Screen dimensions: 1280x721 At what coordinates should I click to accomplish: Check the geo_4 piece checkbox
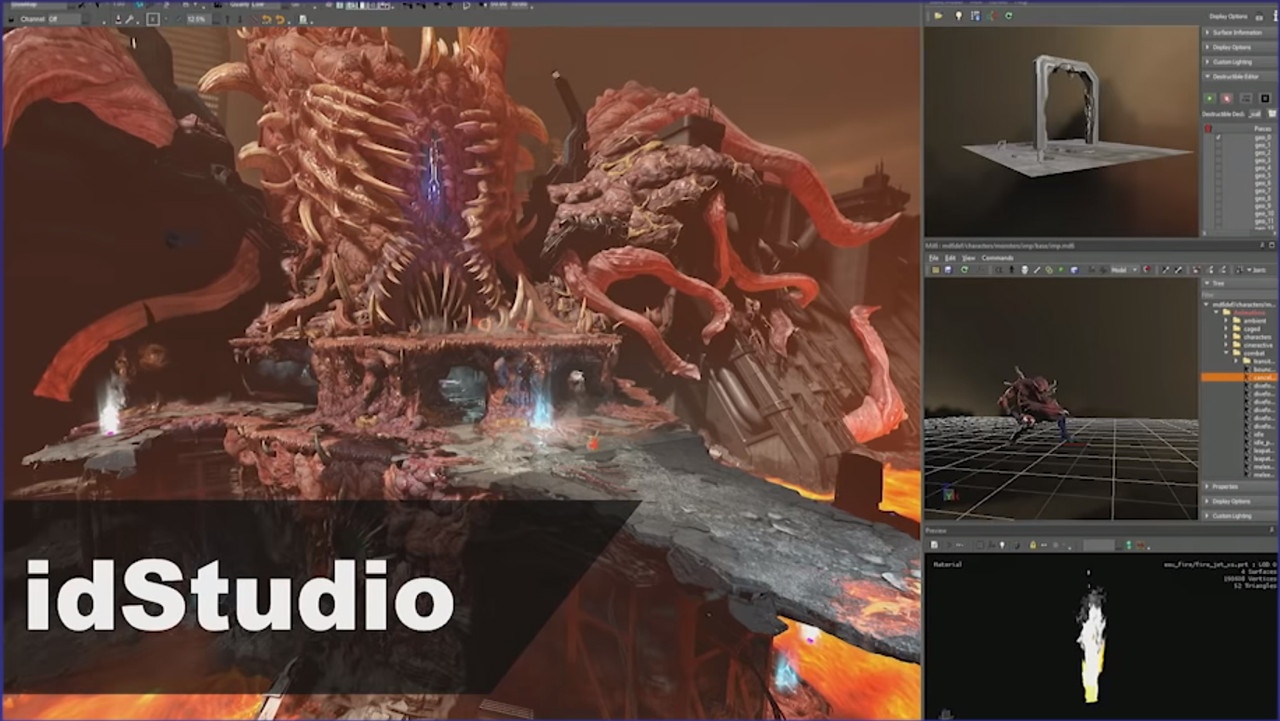tap(1218, 168)
